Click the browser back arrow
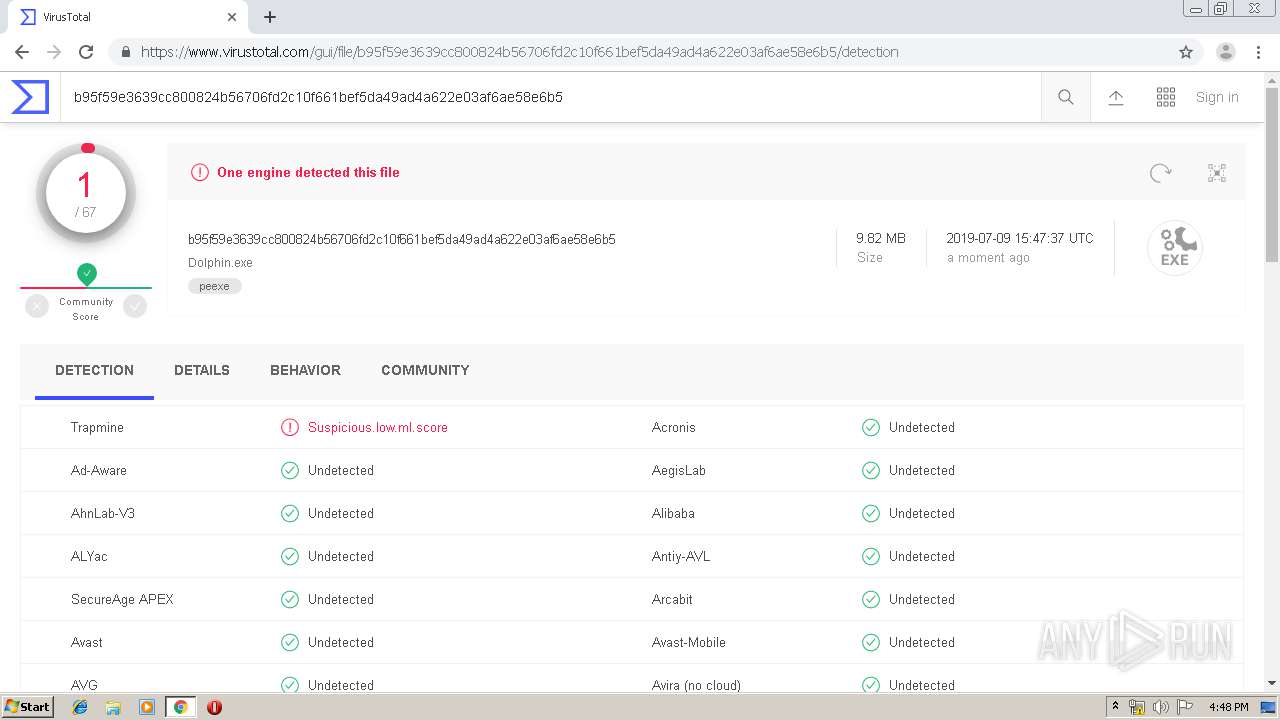This screenshot has width=1280, height=720. click(22, 52)
